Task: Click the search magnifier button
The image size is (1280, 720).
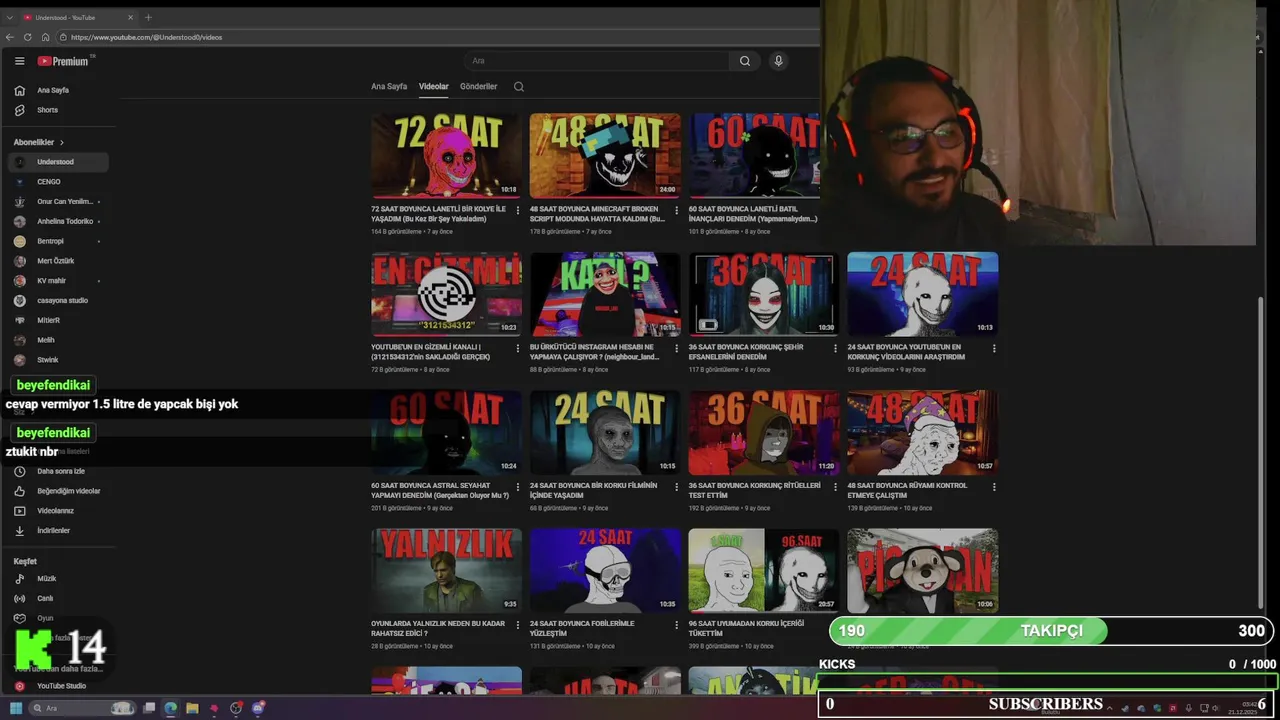Action: pos(745,61)
